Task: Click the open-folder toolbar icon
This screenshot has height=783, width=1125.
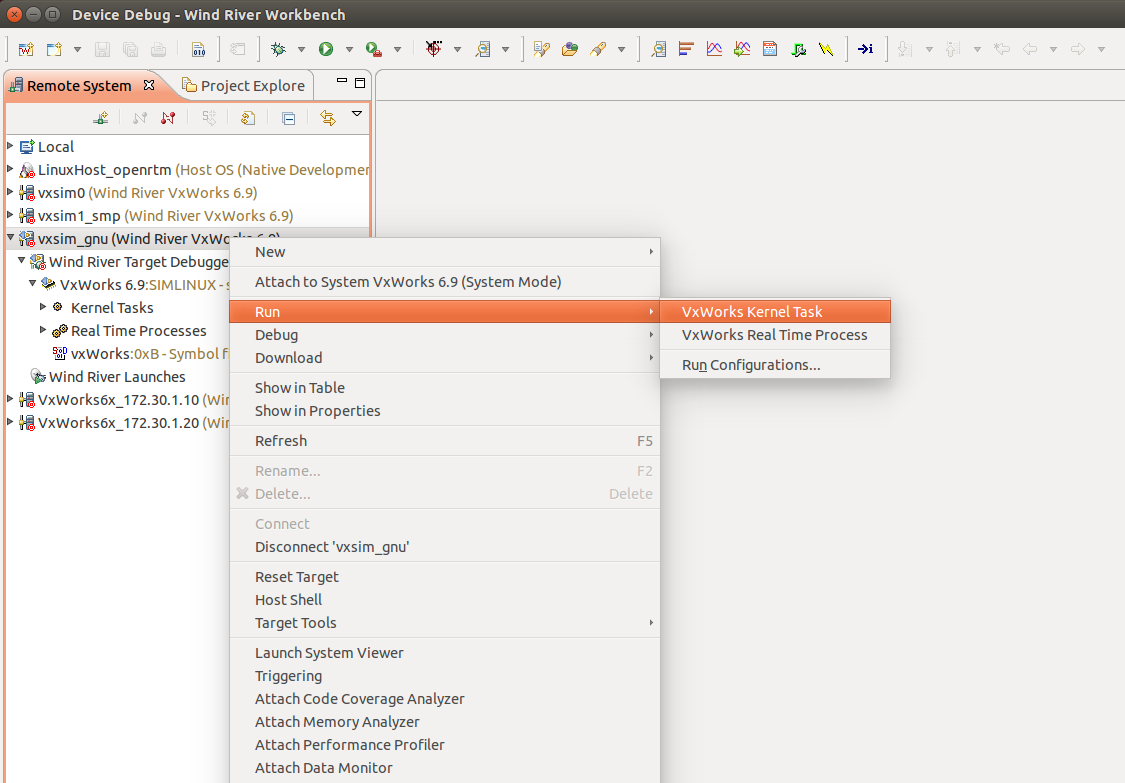Action: click(570, 49)
